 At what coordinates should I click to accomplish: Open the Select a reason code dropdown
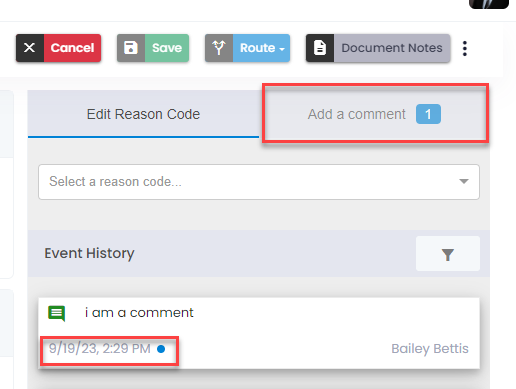click(259, 182)
